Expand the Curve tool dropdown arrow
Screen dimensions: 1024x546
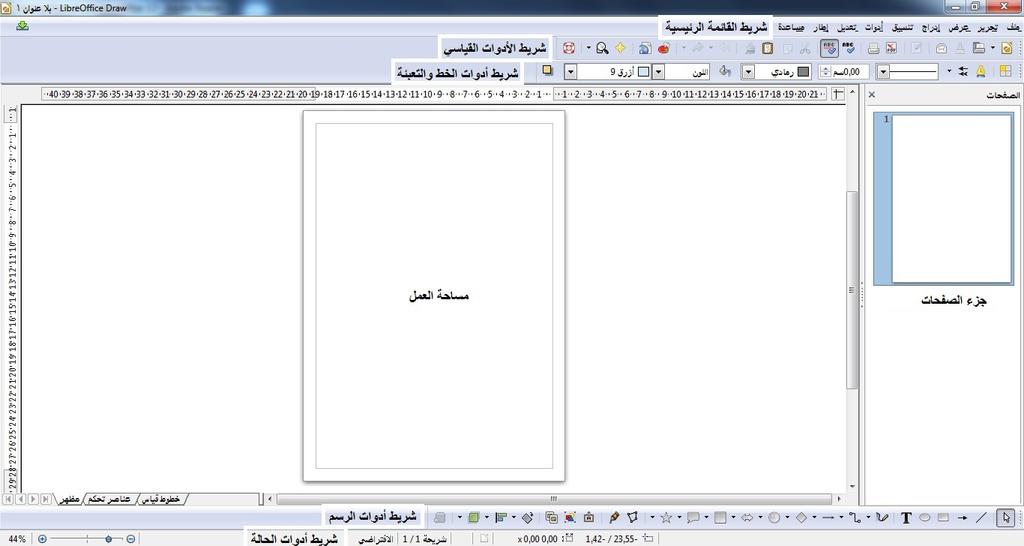click(868, 517)
